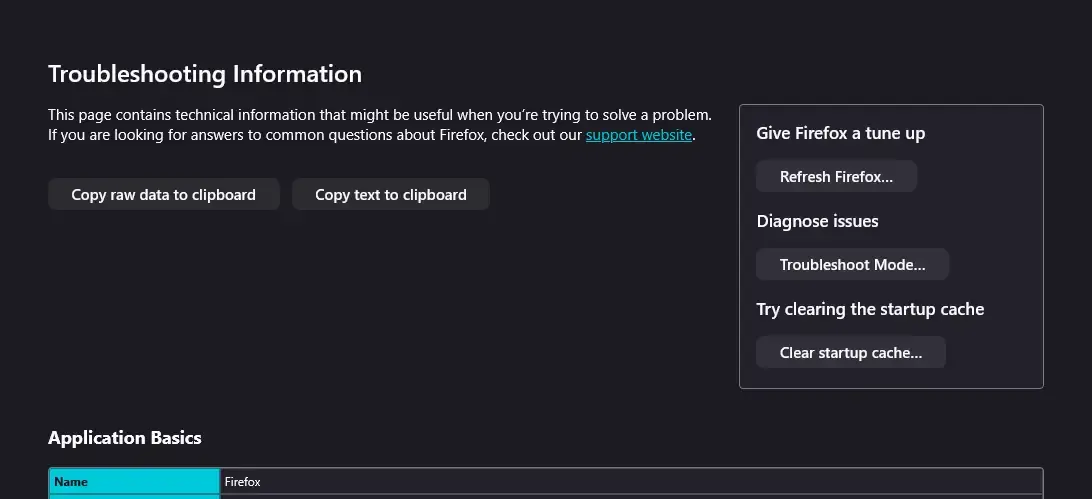Clear the startup cache

(851, 352)
